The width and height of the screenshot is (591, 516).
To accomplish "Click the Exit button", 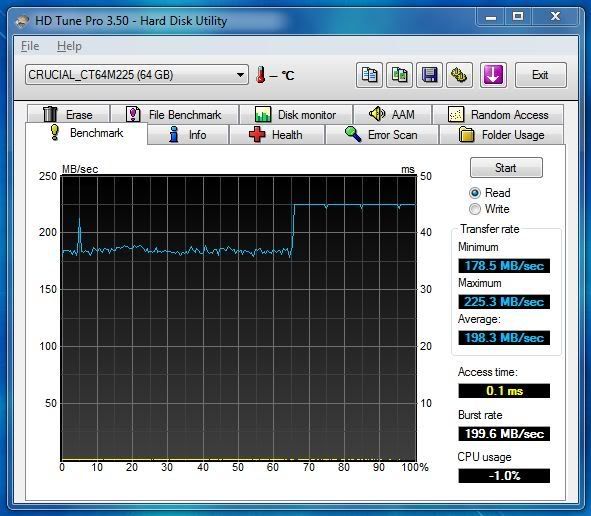I will point(540,75).
